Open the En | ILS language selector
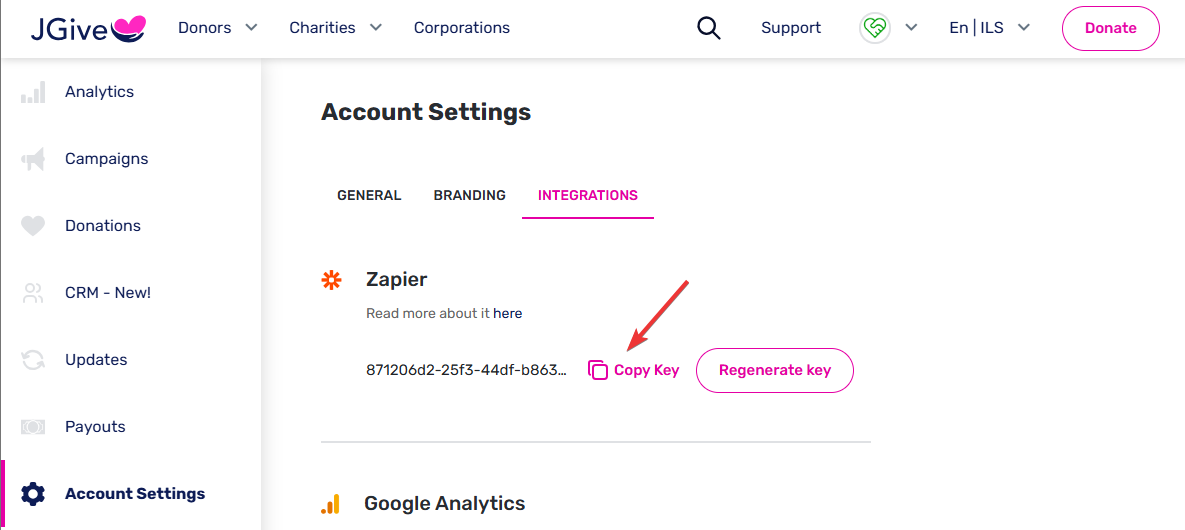 [x=989, y=28]
